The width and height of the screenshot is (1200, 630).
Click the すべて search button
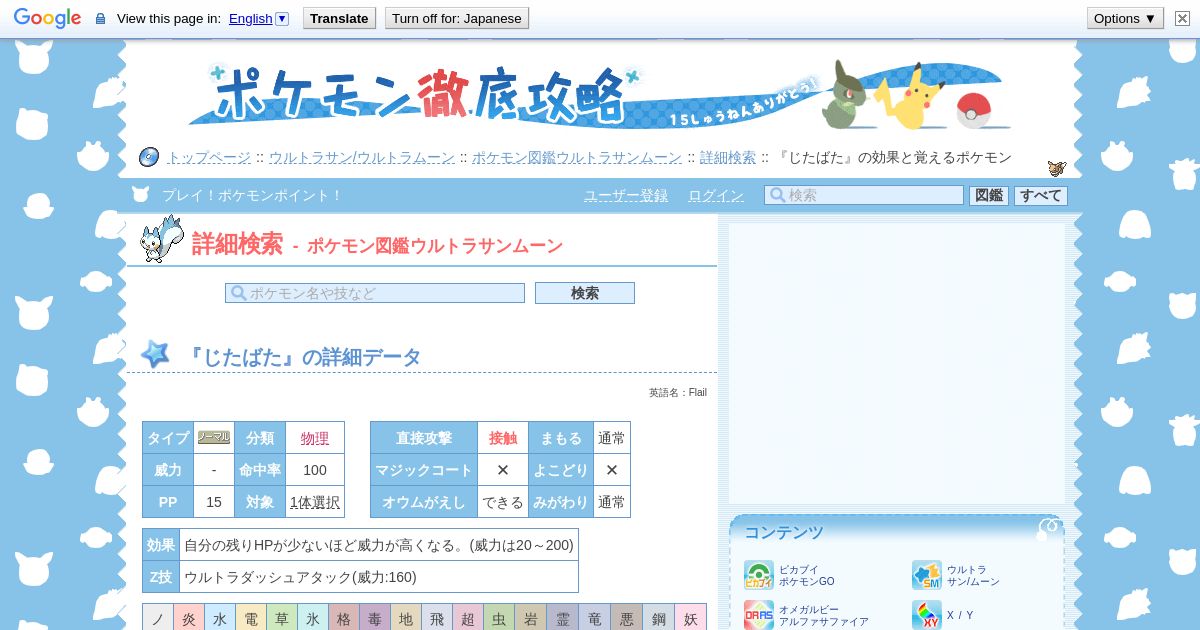tap(1041, 195)
